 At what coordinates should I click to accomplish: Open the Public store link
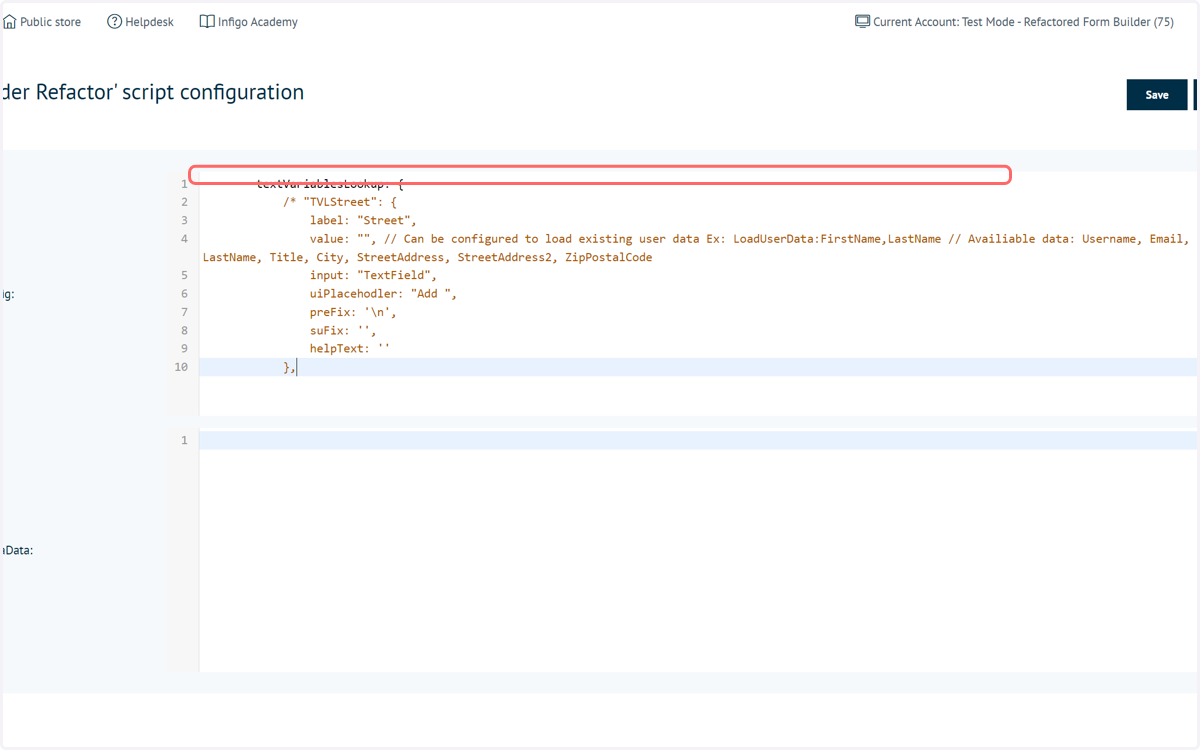pyautogui.click(x=50, y=22)
